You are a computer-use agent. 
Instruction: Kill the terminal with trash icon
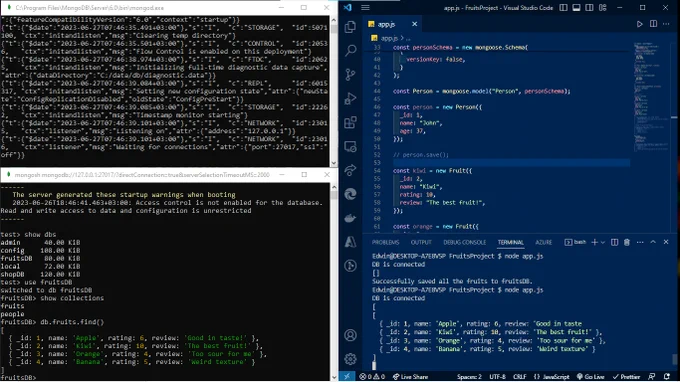click(x=627, y=242)
